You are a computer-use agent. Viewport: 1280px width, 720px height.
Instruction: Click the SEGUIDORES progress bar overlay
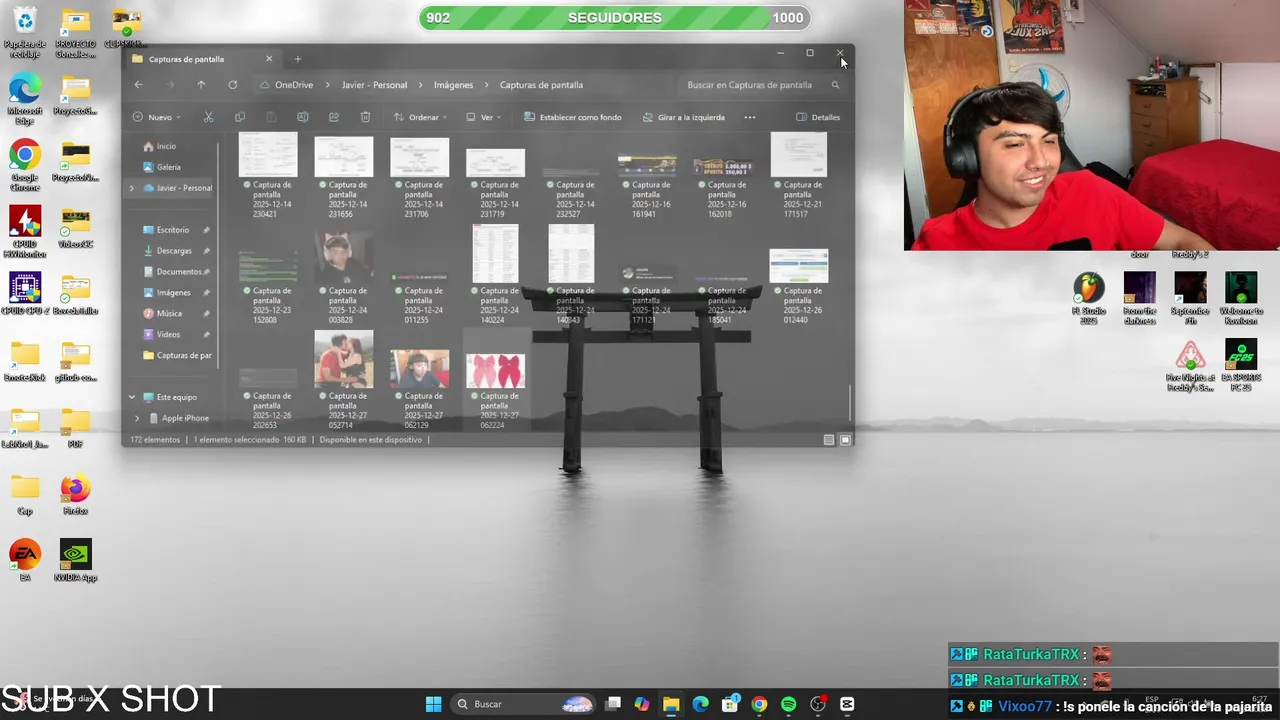click(x=614, y=18)
